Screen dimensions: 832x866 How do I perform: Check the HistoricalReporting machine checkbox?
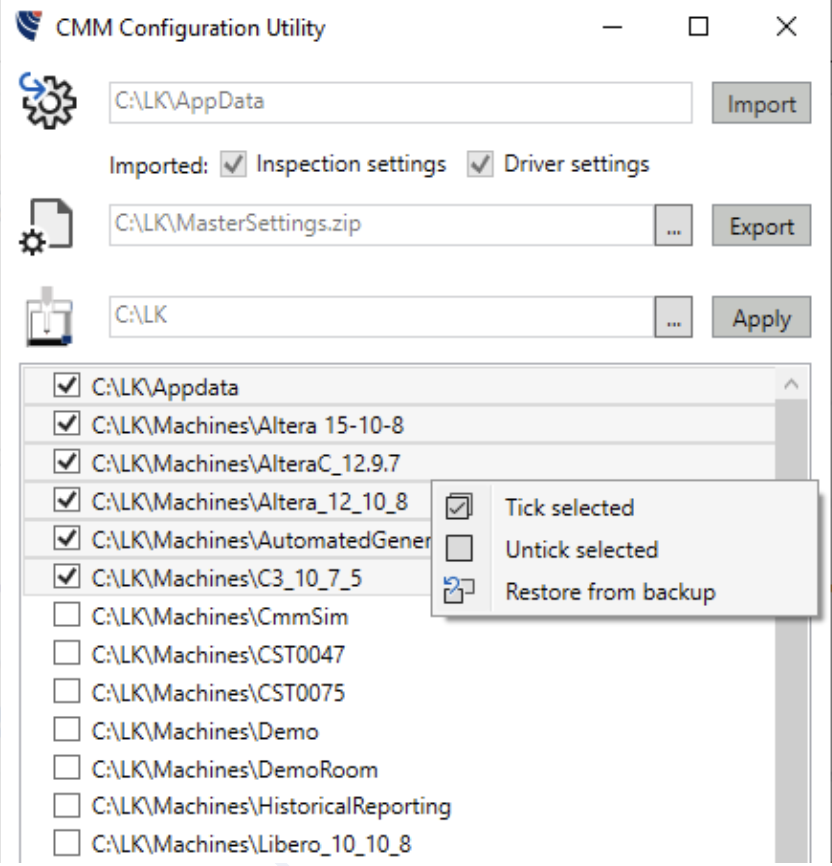tap(67, 806)
